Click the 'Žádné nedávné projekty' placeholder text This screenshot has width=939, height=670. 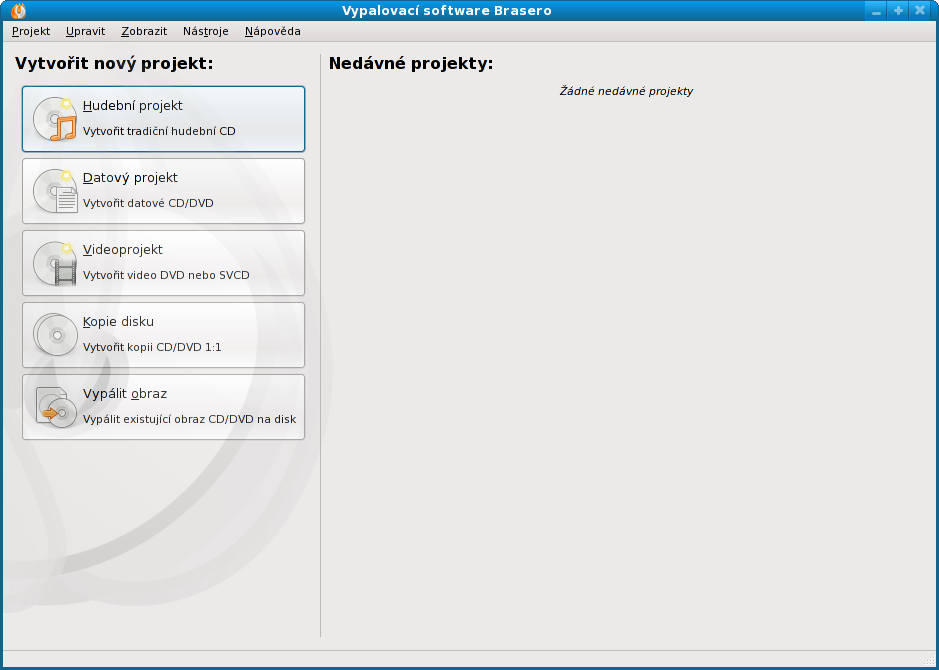coord(626,91)
